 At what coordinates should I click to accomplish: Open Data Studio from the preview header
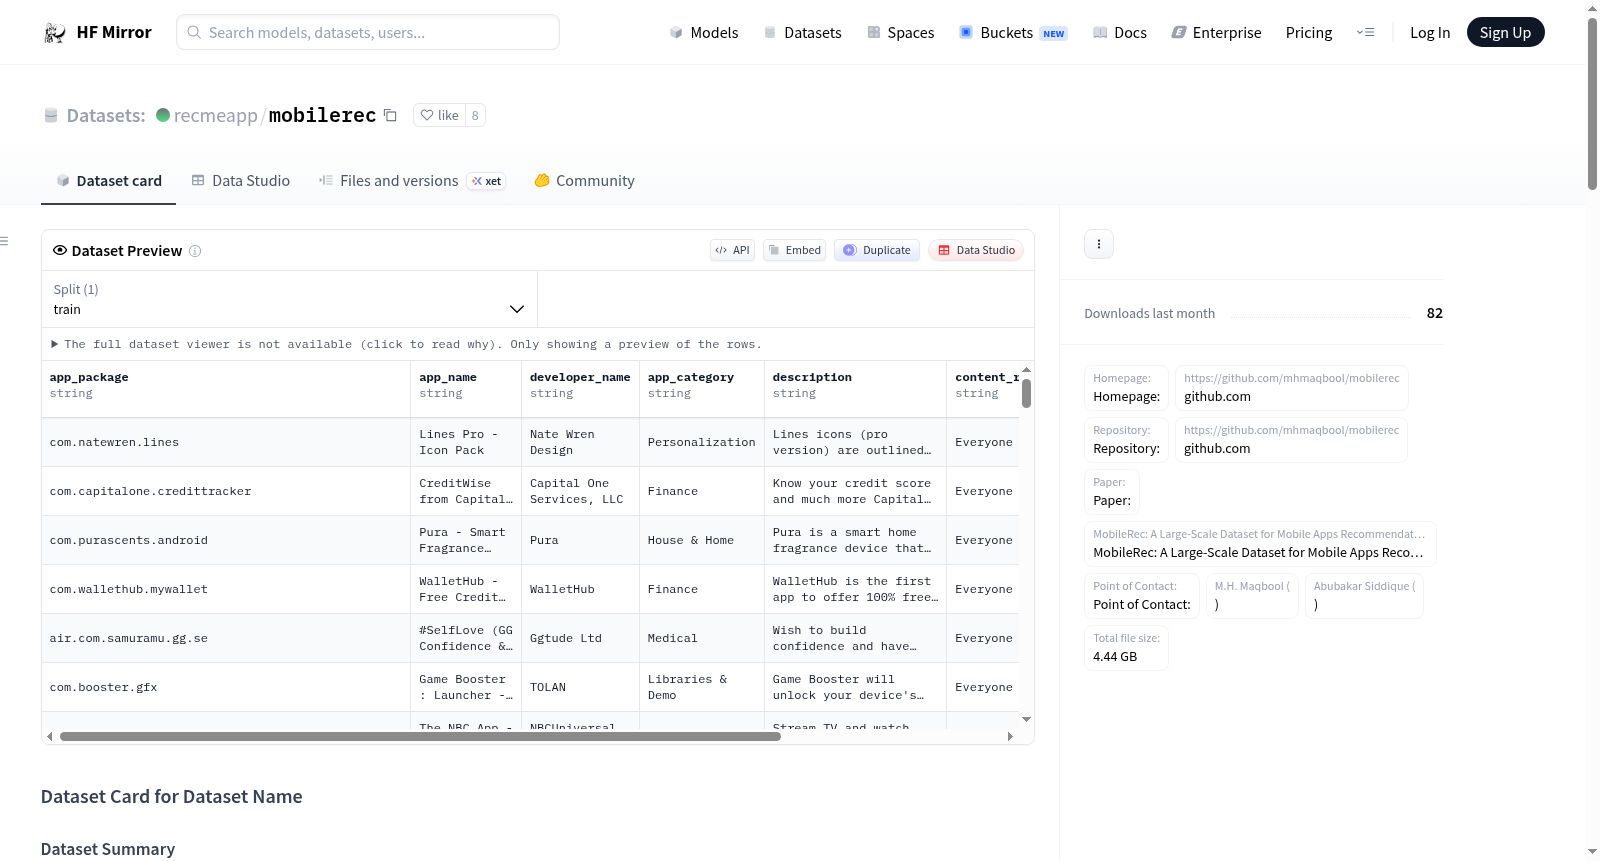coord(976,251)
